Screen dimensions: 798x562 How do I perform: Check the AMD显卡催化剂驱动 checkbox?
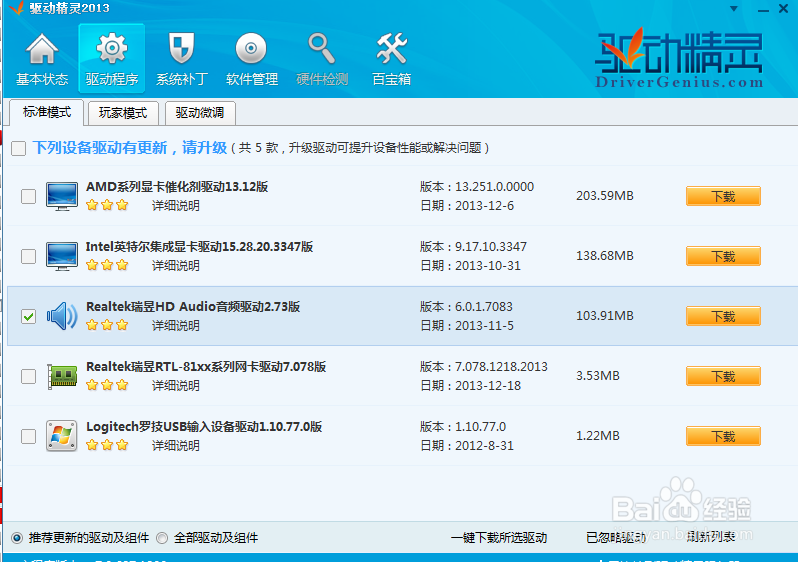click(x=28, y=196)
